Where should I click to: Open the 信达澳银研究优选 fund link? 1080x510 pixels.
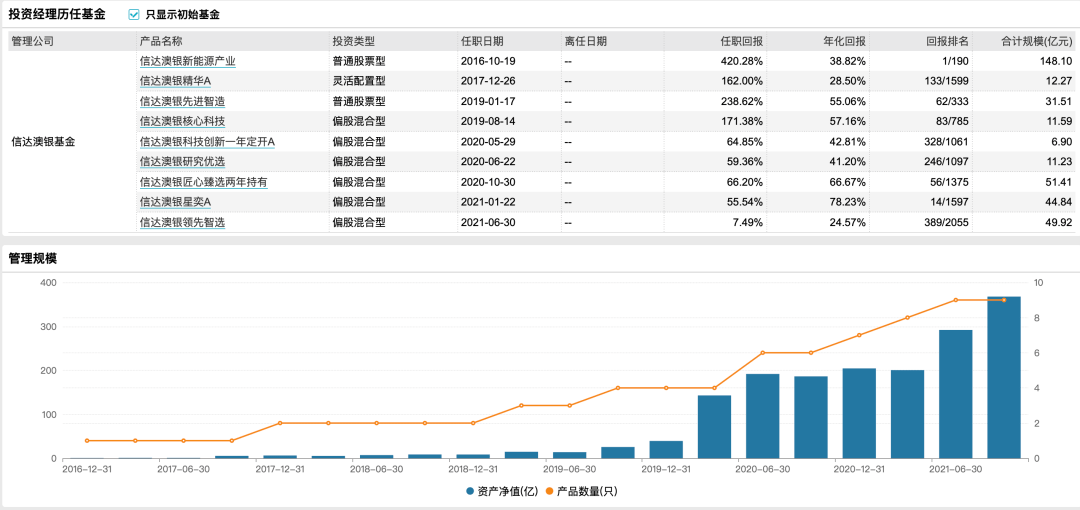[x=182, y=162]
